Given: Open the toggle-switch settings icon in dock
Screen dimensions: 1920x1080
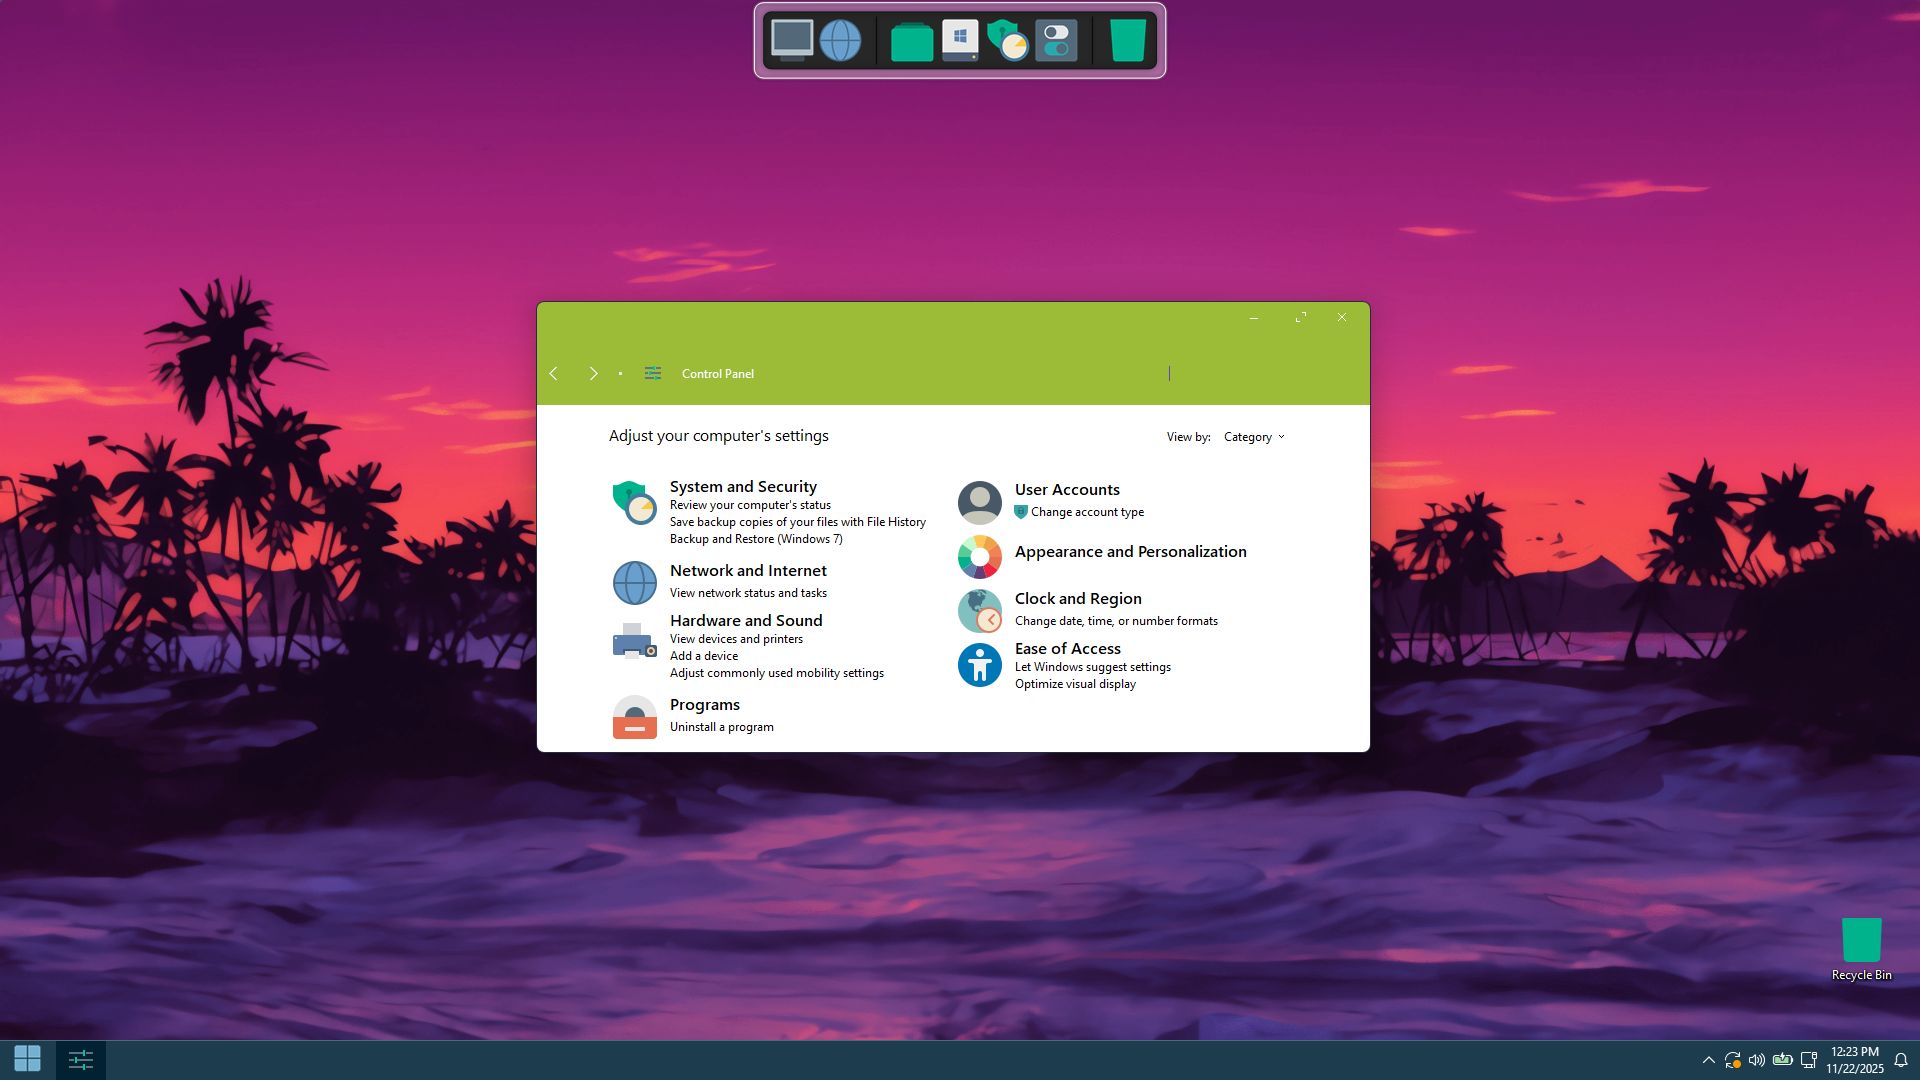Looking at the screenshot, I should click(1056, 41).
